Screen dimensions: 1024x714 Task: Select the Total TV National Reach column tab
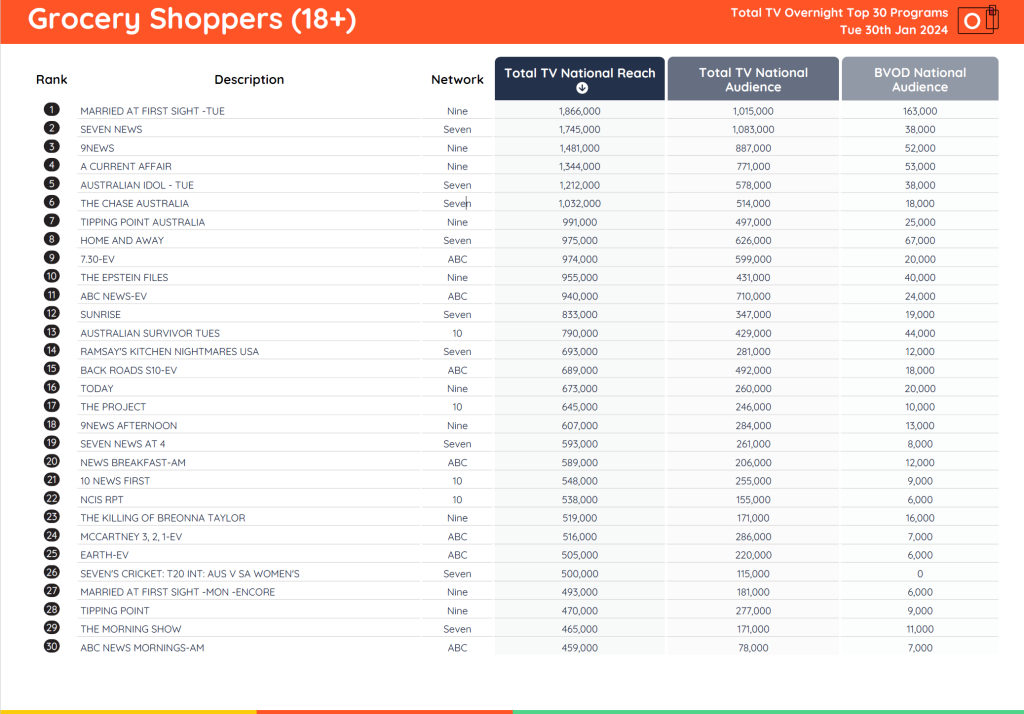point(579,78)
